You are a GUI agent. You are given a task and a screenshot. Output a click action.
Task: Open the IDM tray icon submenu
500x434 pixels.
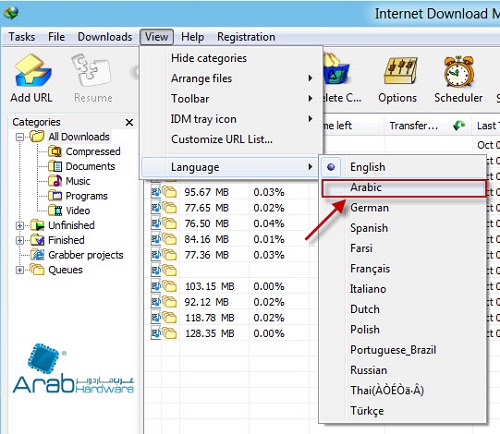point(230,119)
